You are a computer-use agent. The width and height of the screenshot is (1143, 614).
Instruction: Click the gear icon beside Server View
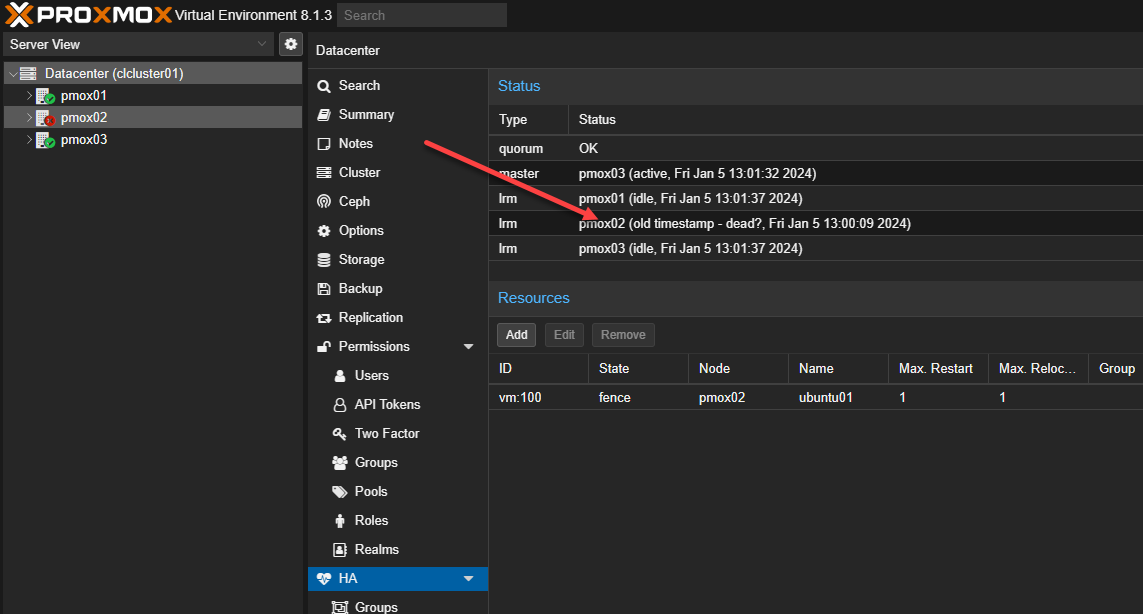click(x=290, y=44)
